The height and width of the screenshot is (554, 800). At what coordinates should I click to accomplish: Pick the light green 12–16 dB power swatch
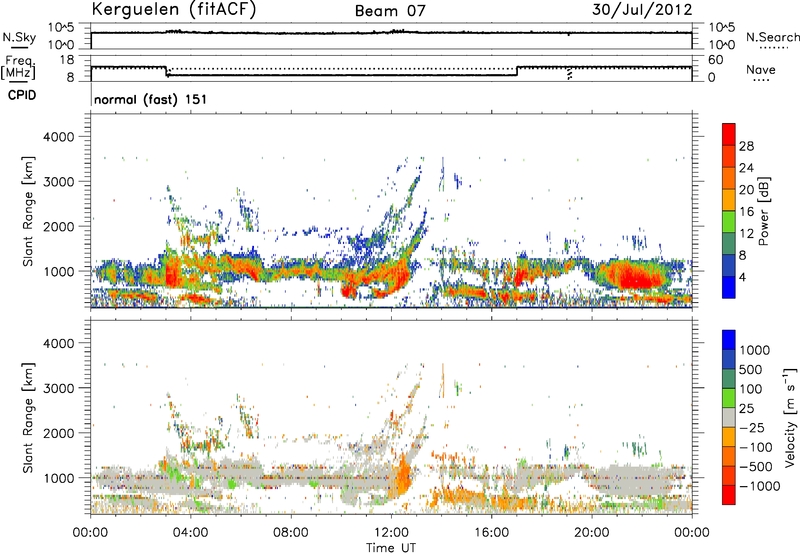(729, 222)
